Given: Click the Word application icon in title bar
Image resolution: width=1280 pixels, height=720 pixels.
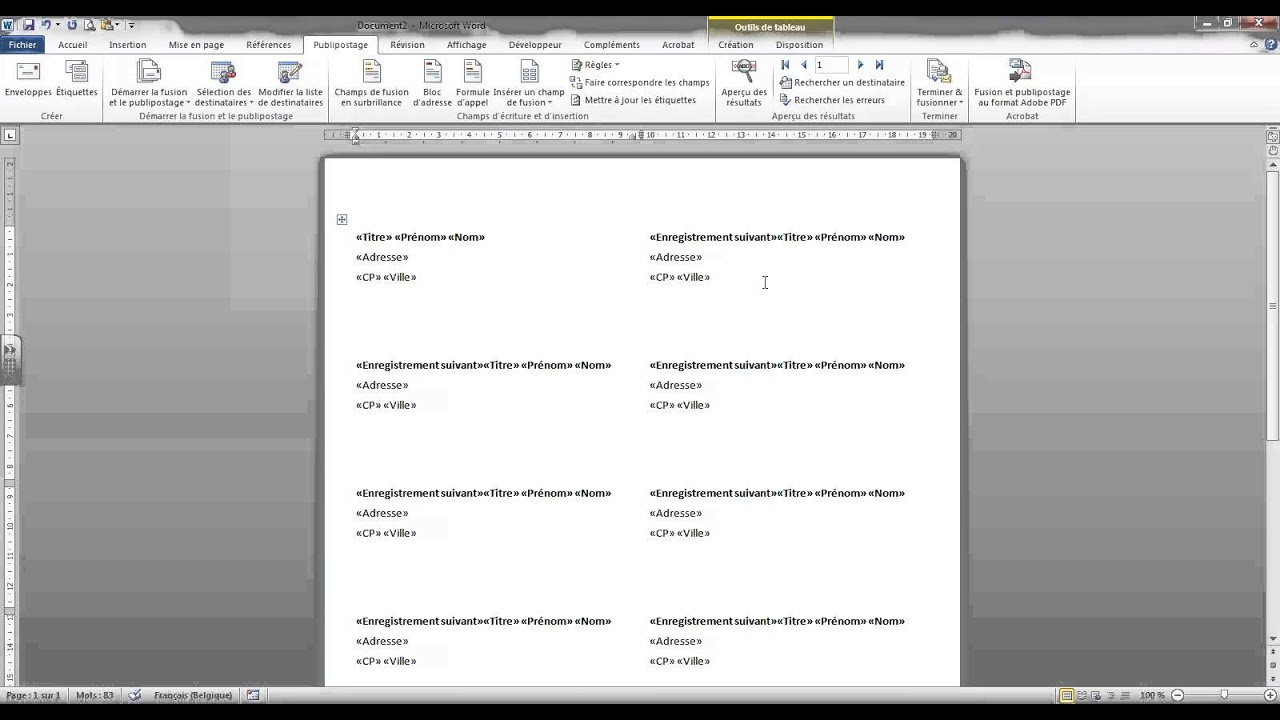Looking at the screenshot, I should coord(8,25).
